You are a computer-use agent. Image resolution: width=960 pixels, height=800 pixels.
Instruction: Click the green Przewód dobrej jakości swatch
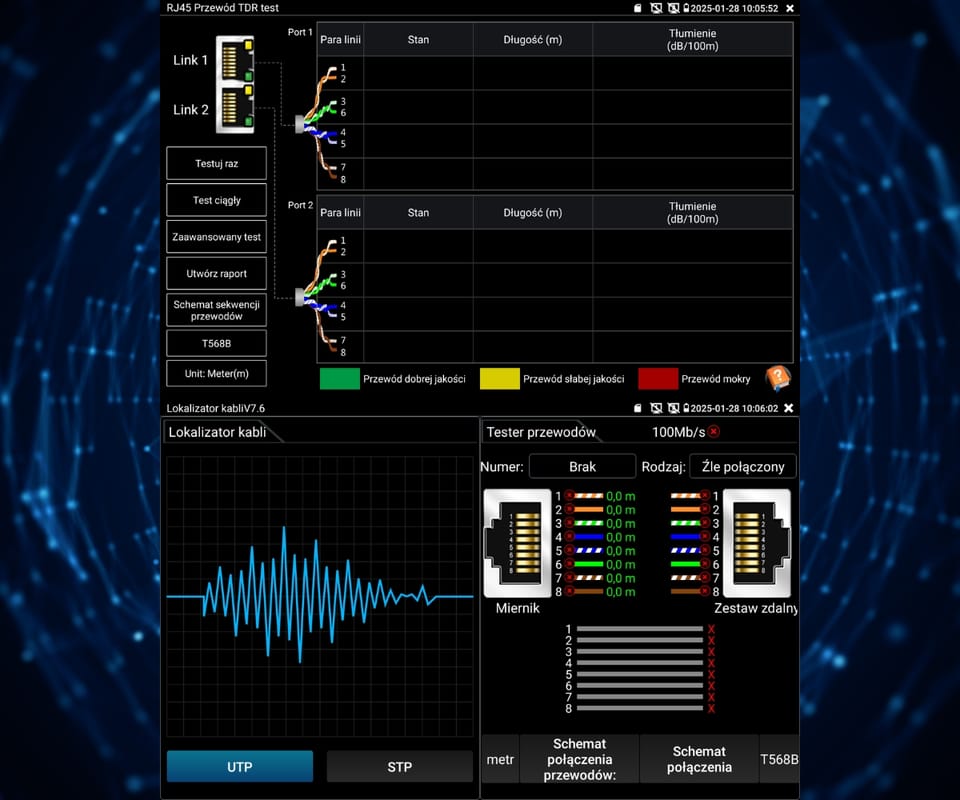click(339, 378)
